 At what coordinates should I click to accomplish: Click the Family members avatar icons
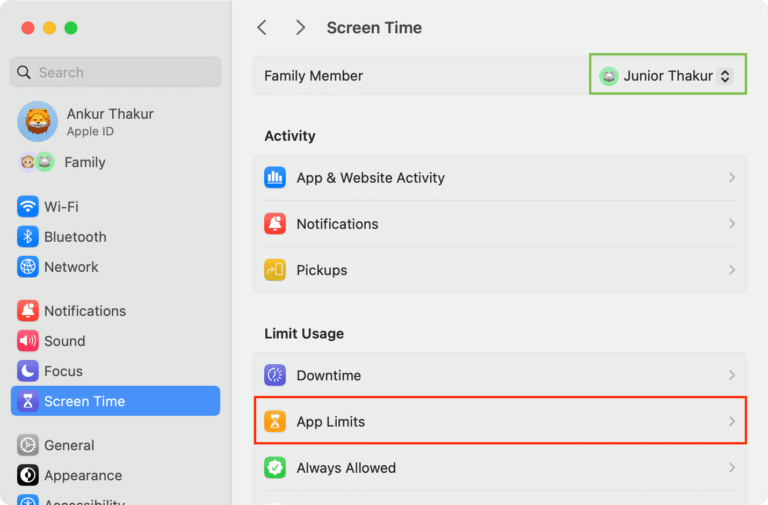pos(36,162)
